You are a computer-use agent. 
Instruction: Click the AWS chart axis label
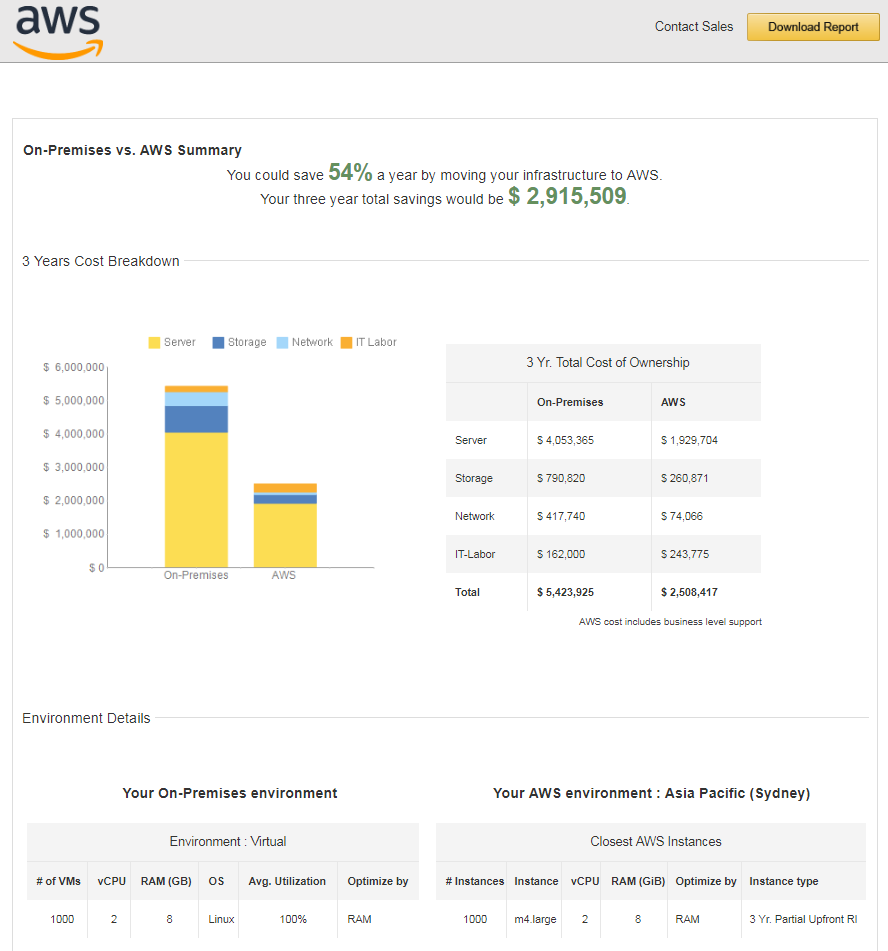pyautogui.click(x=284, y=575)
